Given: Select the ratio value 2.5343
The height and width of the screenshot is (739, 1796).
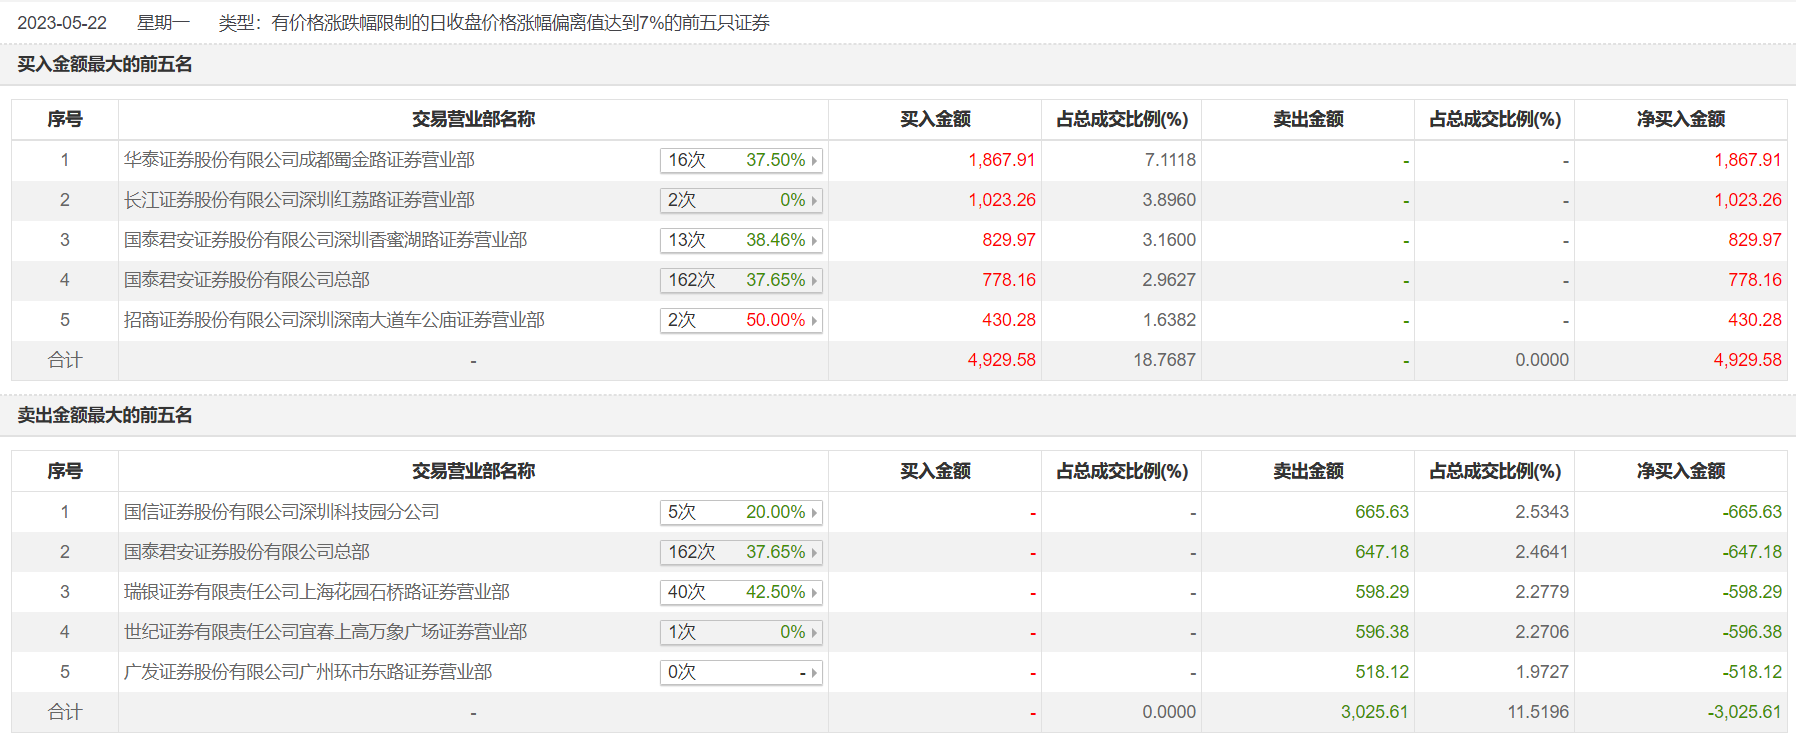Looking at the screenshot, I should (x=1542, y=512).
